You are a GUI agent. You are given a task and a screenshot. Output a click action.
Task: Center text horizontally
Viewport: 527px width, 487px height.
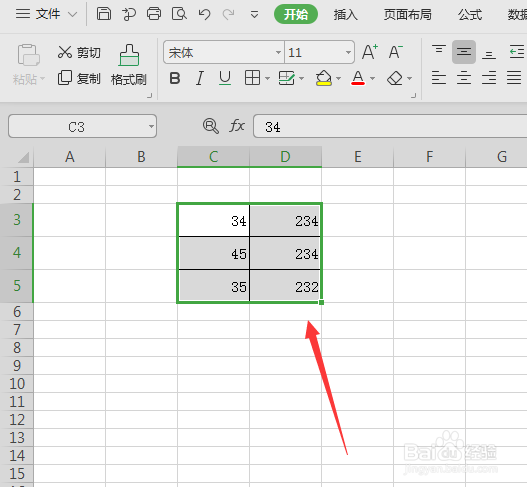click(463, 78)
